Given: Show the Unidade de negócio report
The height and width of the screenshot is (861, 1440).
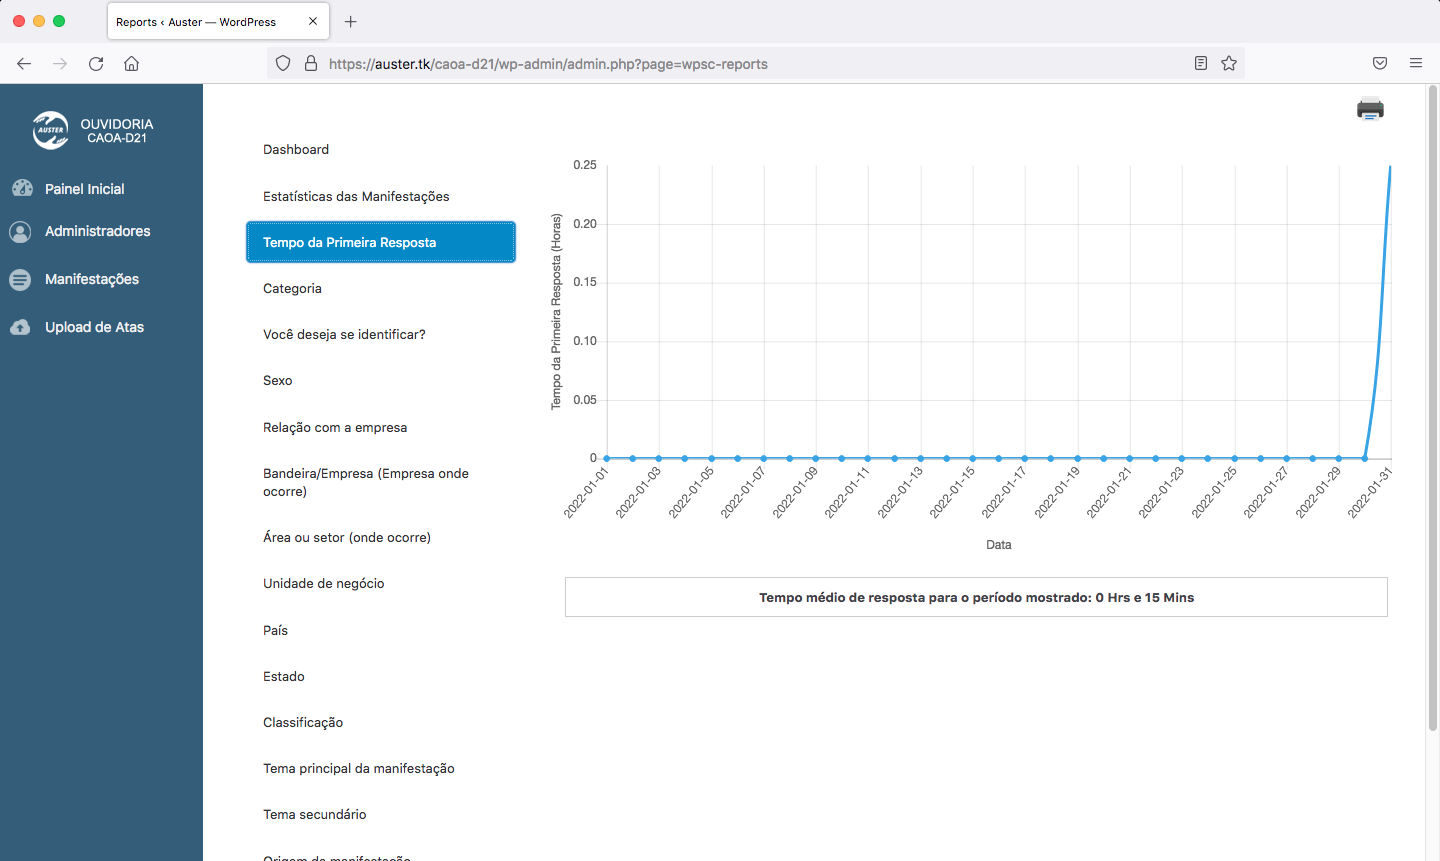Looking at the screenshot, I should coord(323,583).
